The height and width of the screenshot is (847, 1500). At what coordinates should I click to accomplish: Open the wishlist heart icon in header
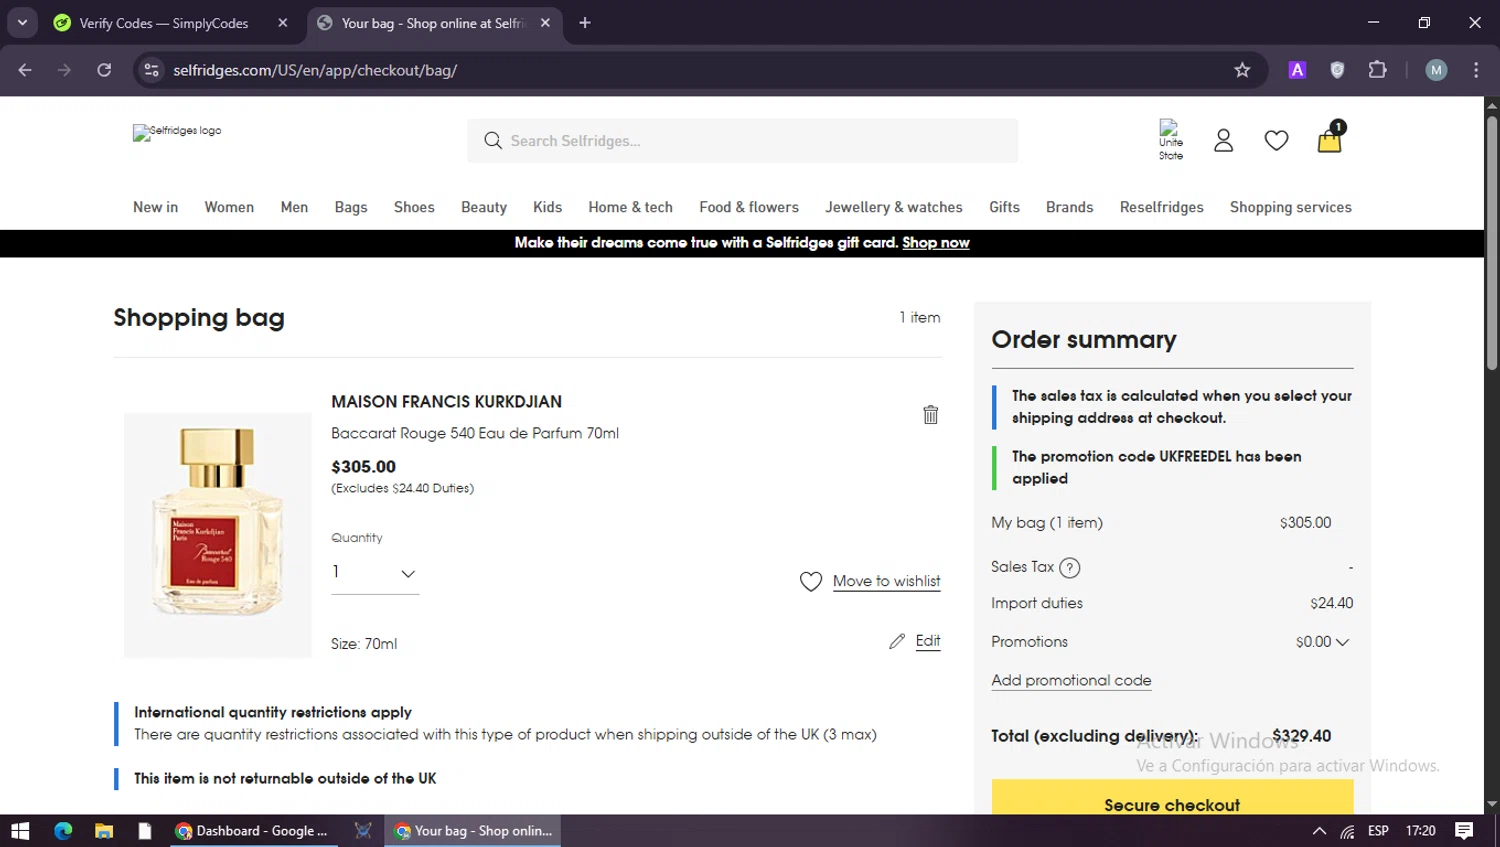click(1276, 141)
